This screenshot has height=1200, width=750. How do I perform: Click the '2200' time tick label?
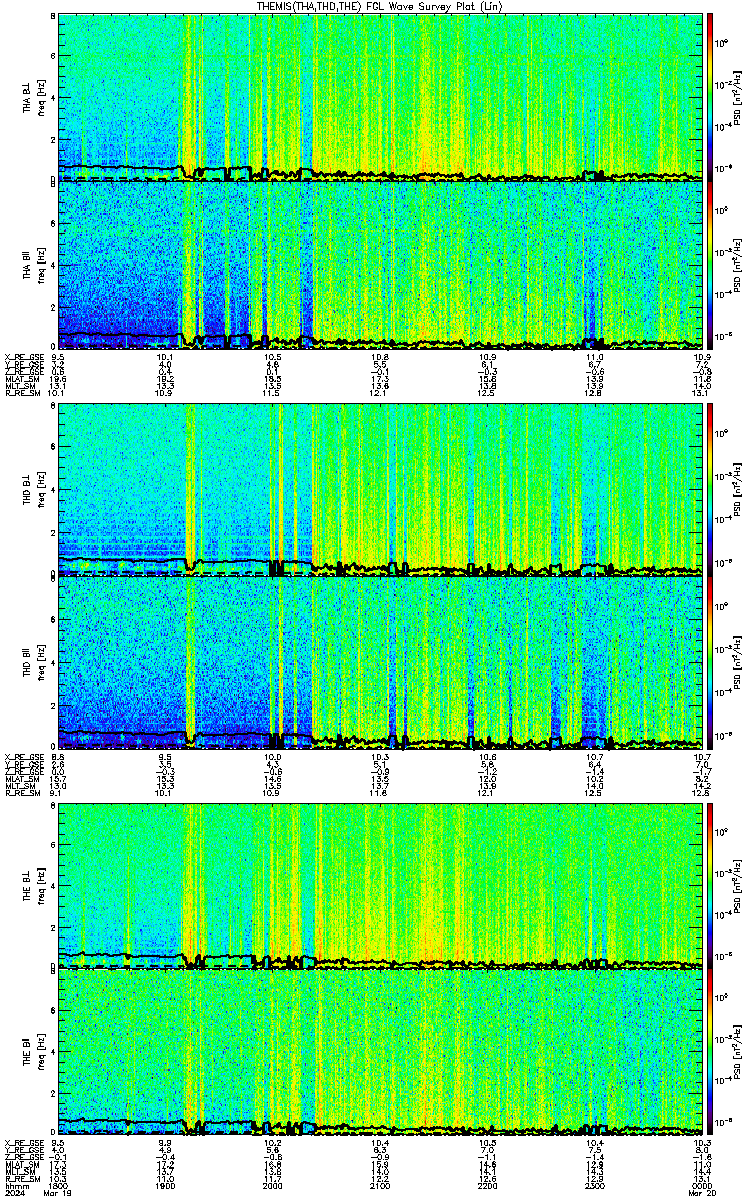[487, 1186]
